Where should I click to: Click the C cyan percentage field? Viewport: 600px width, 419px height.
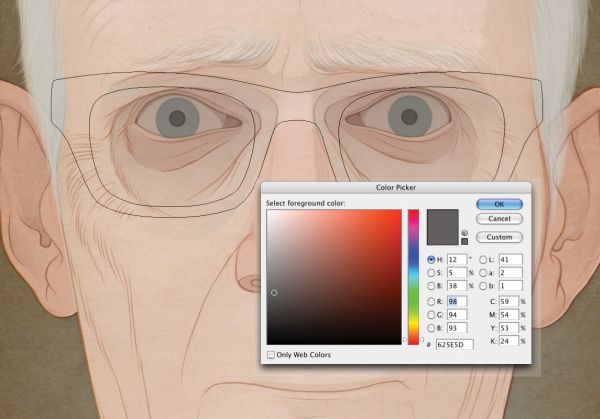pyautogui.click(x=509, y=302)
